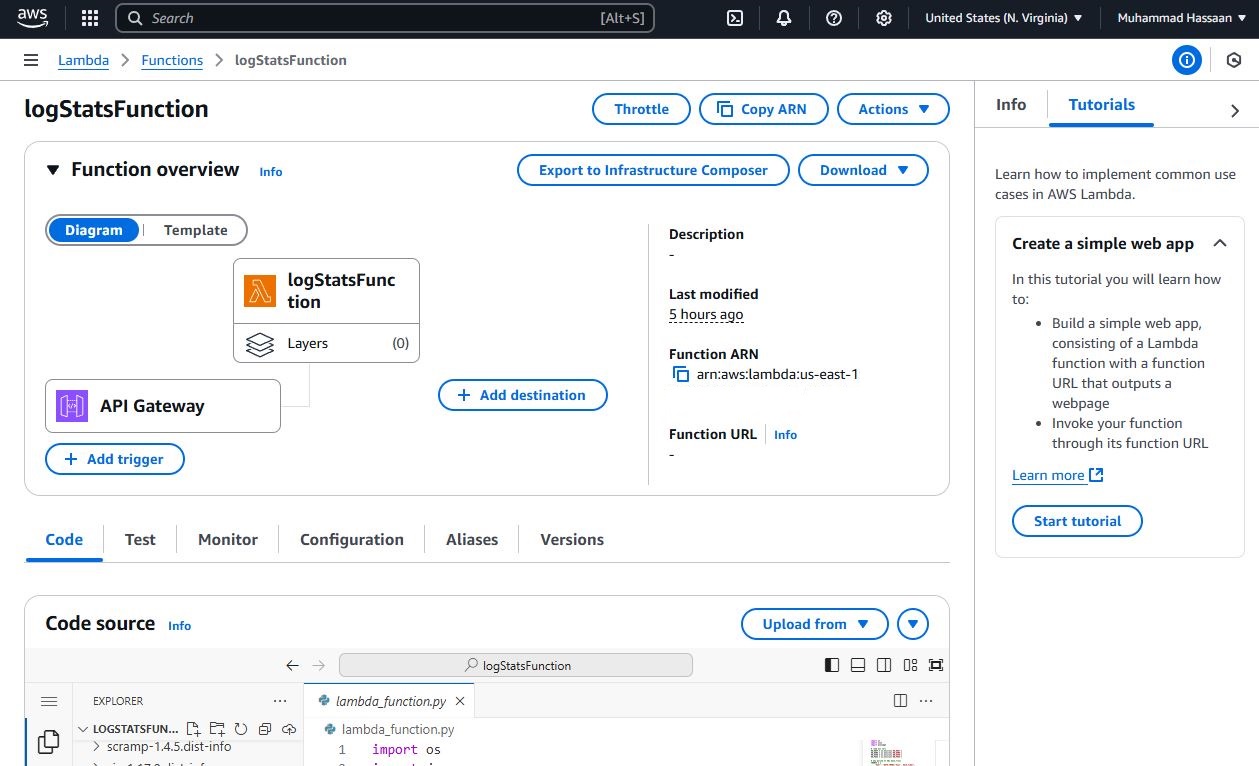Open the region selector United States (N. Virginia)
Screen dimensions: 1259x766
coord(1004,18)
